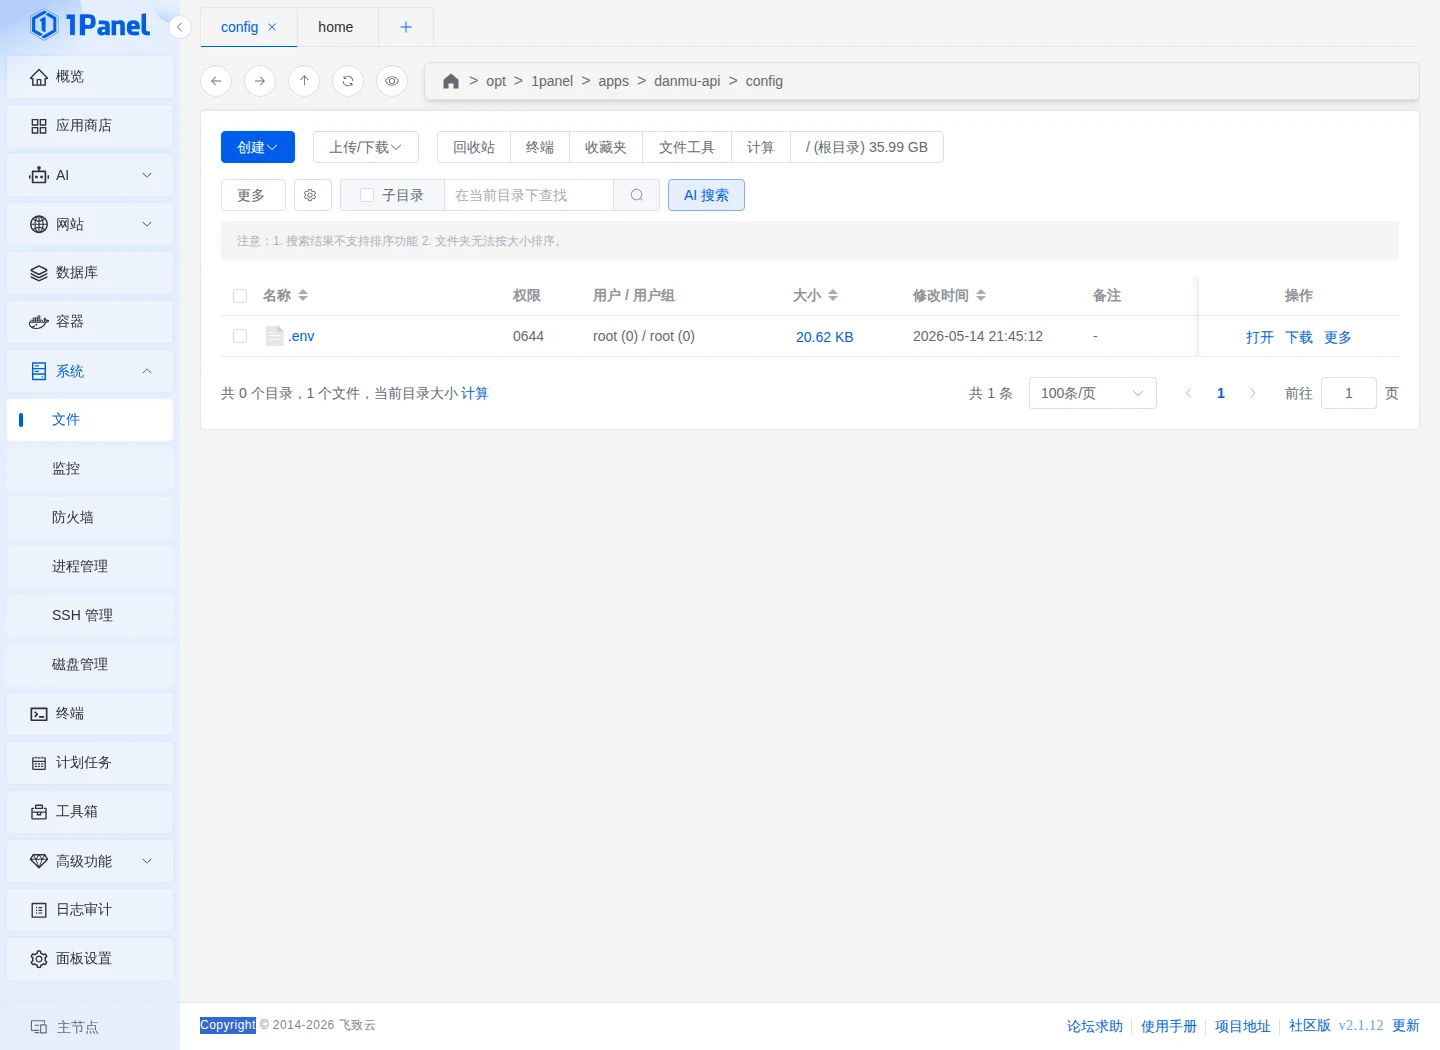Select the config tab
Viewport: 1440px width, 1050px height.
point(240,27)
